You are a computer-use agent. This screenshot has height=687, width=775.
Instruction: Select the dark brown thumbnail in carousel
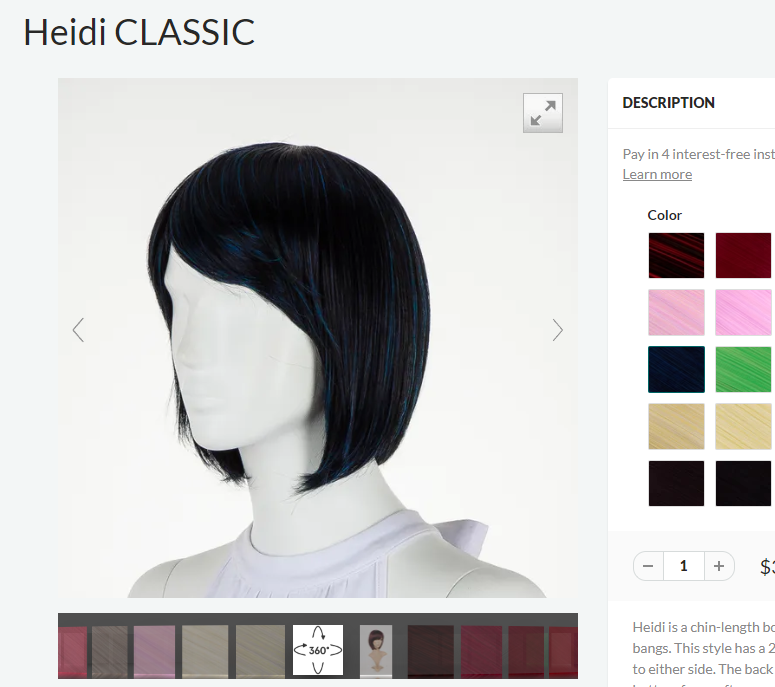coord(431,650)
